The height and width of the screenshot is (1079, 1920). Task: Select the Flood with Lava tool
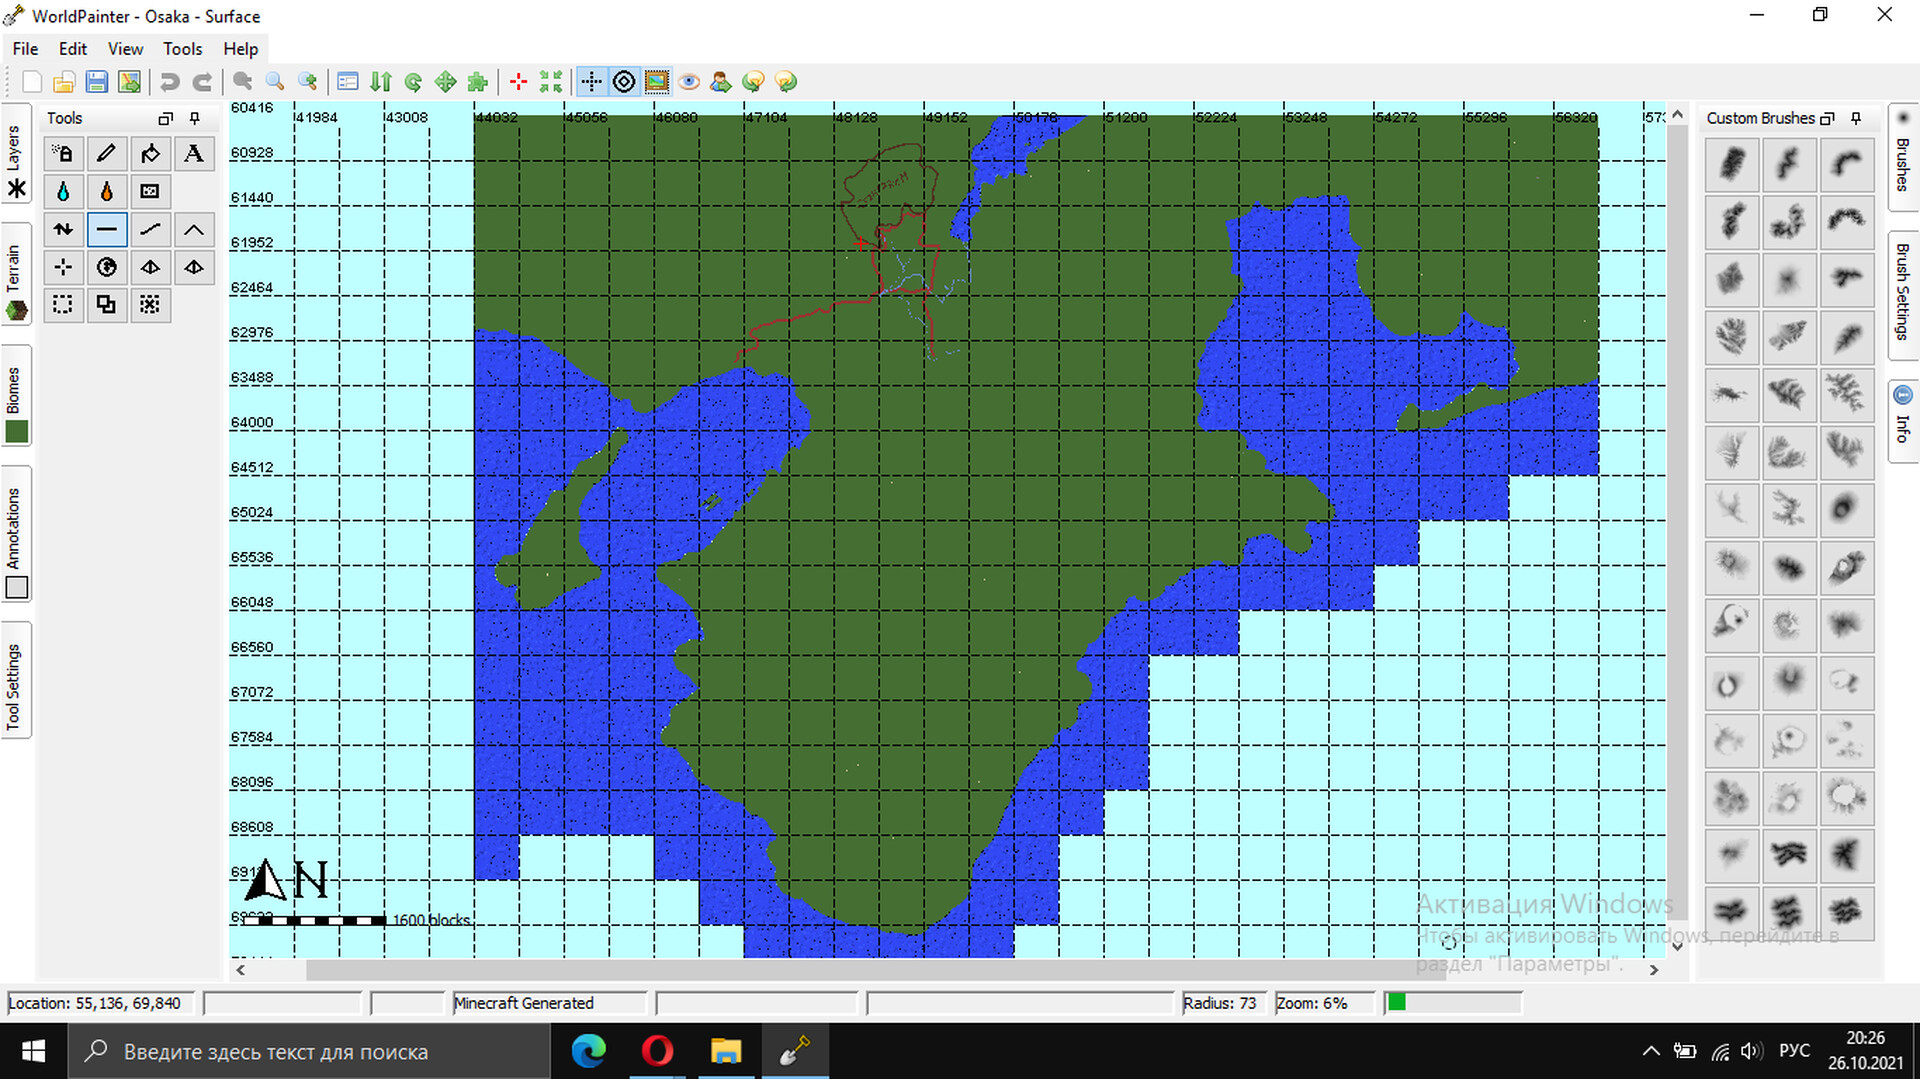click(107, 191)
